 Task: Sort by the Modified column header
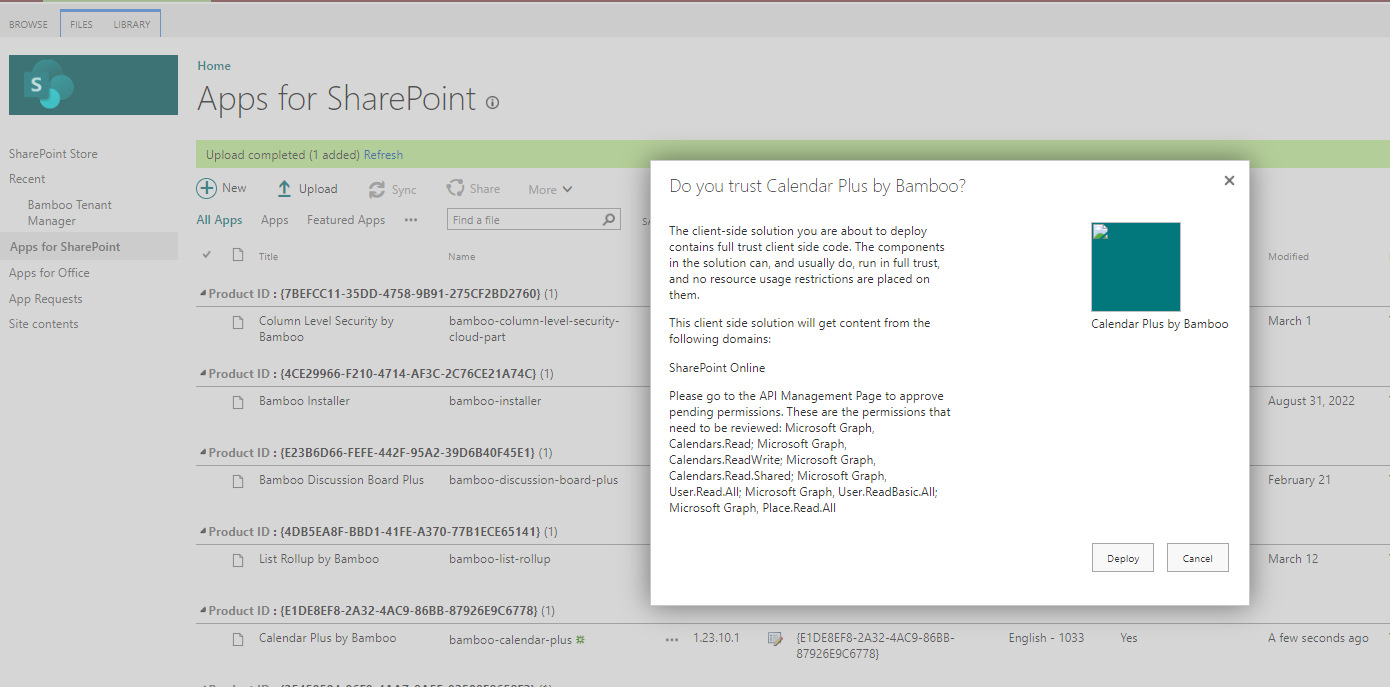pos(1288,256)
